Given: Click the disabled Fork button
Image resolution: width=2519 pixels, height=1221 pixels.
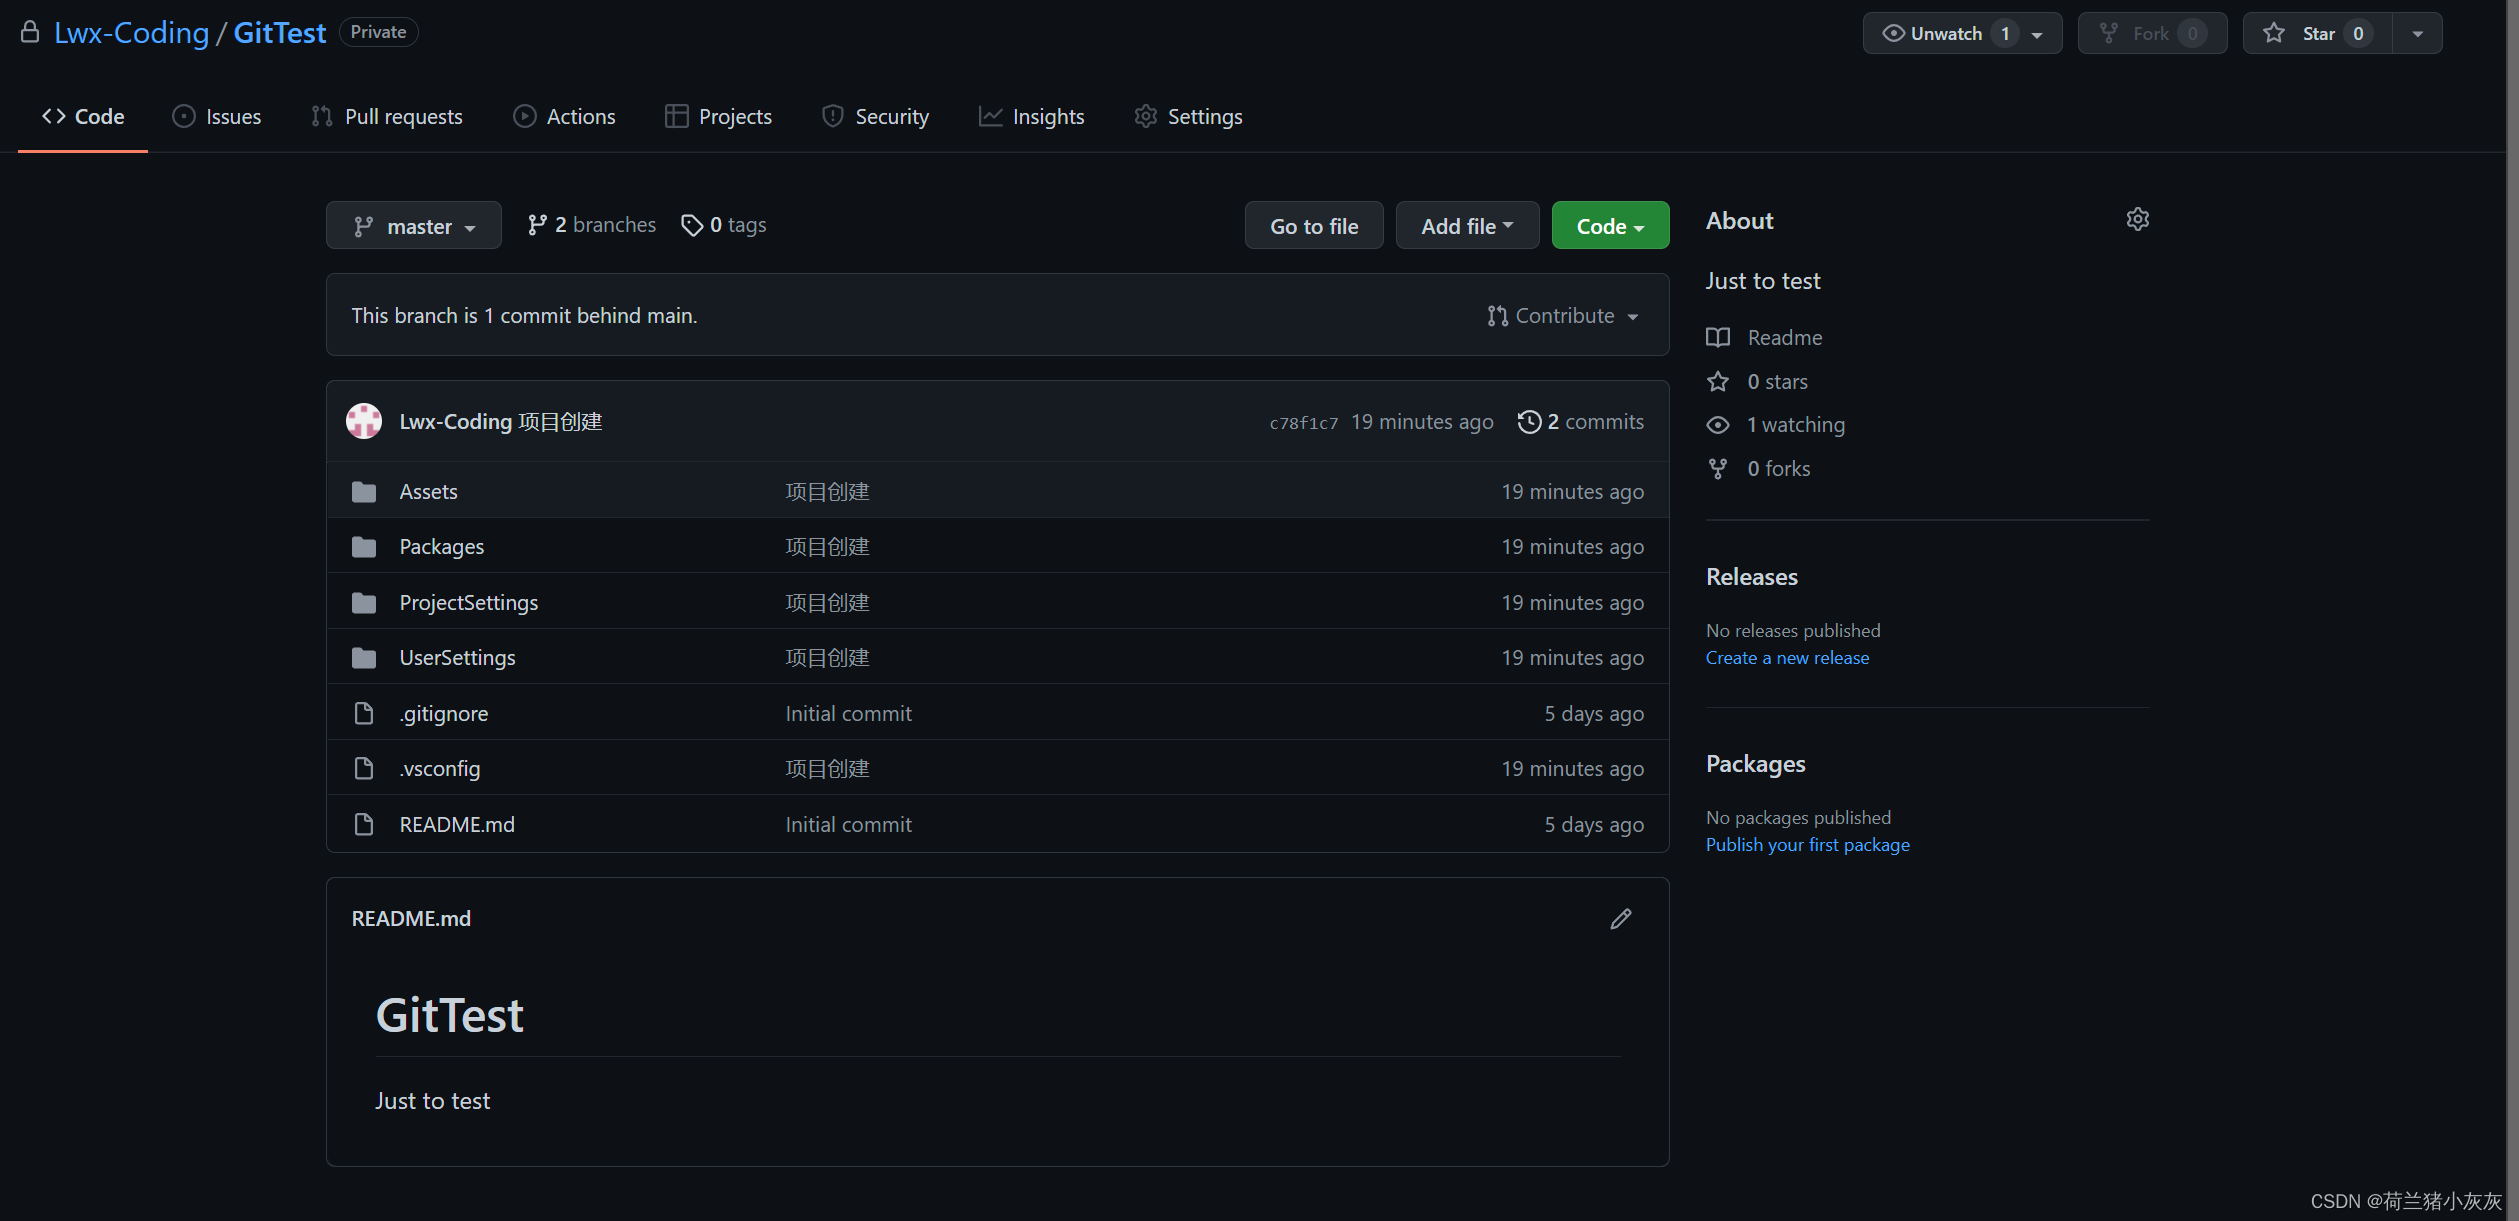Looking at the screenshot, I should [2152, 33].
